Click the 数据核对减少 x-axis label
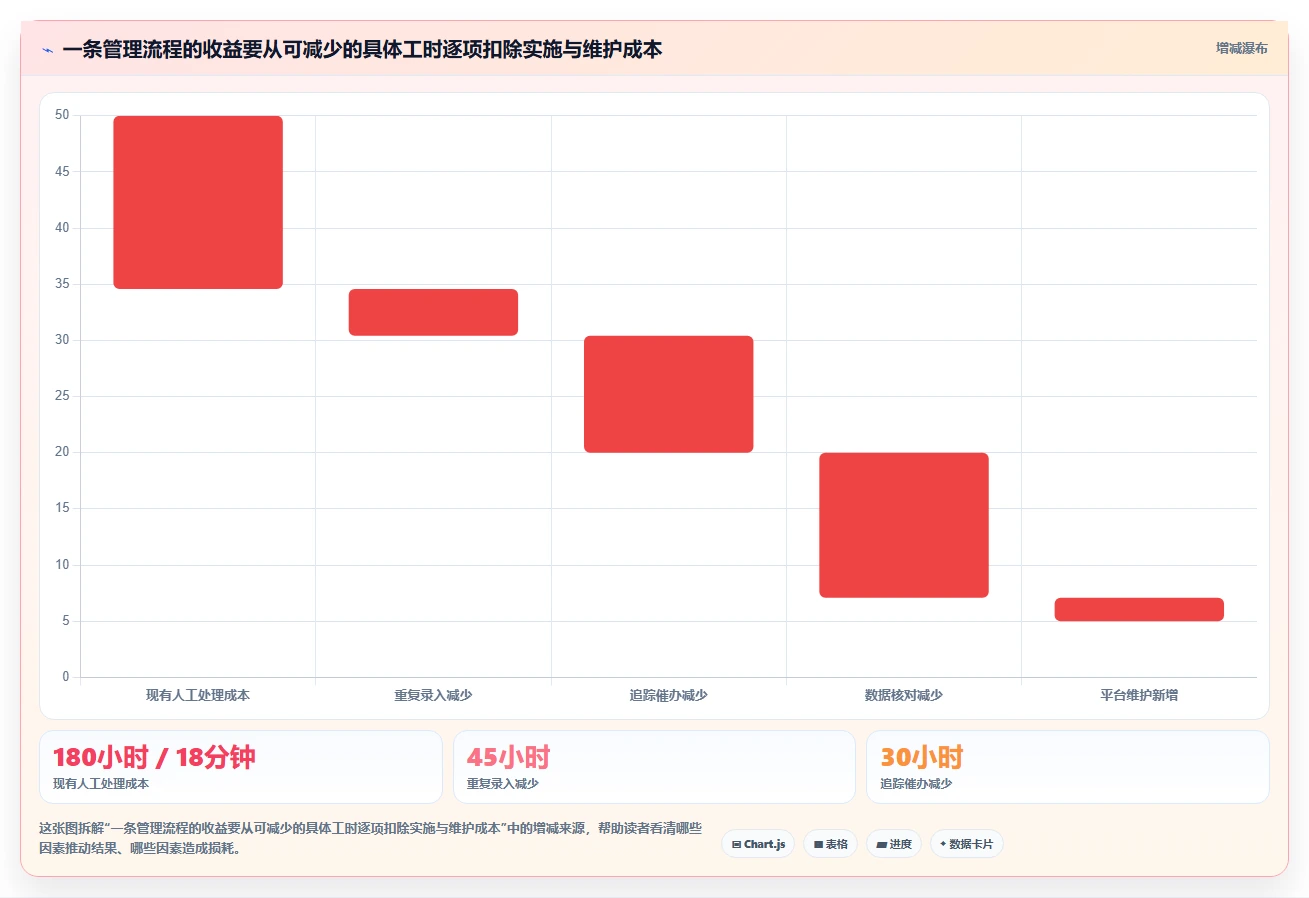This screenshot has height=898, width=1309. (x=904, y=695)
